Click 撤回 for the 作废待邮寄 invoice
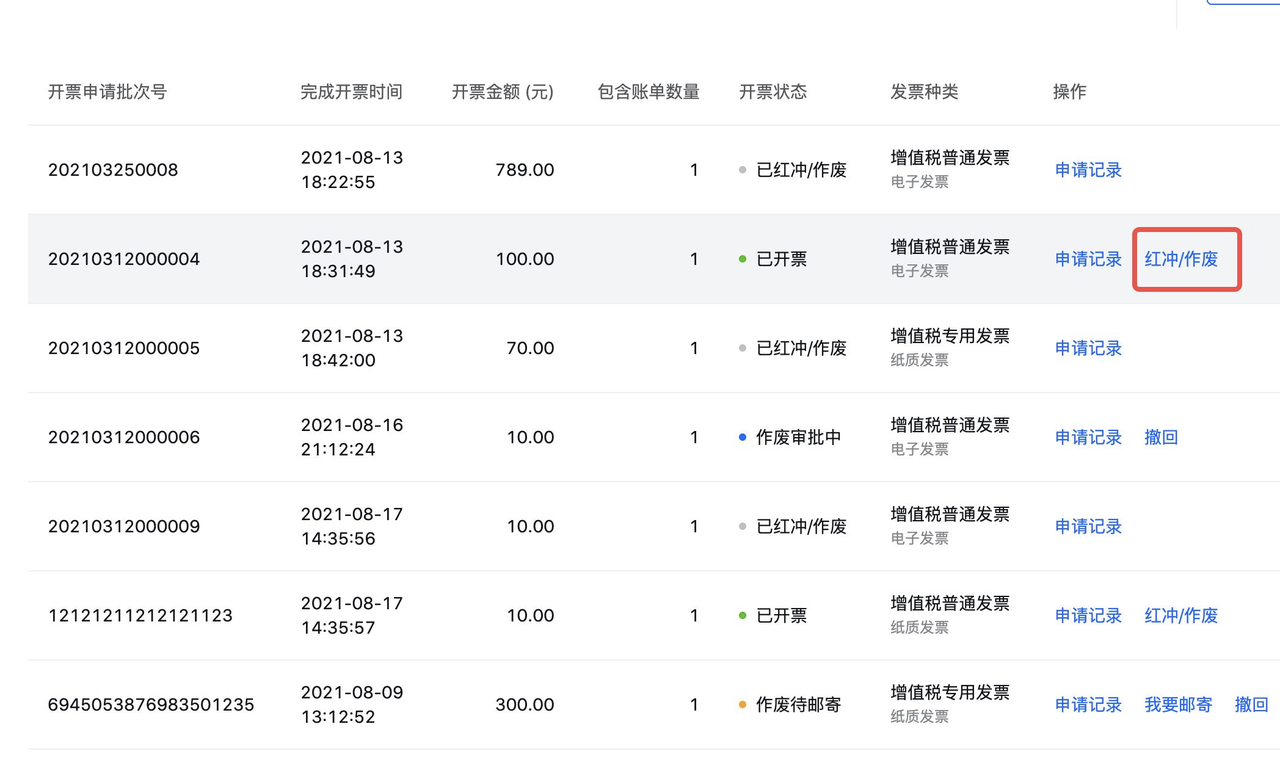The width and height of the screenshot is (1280, 757). pyautogui.click(x=1251, y=704)
